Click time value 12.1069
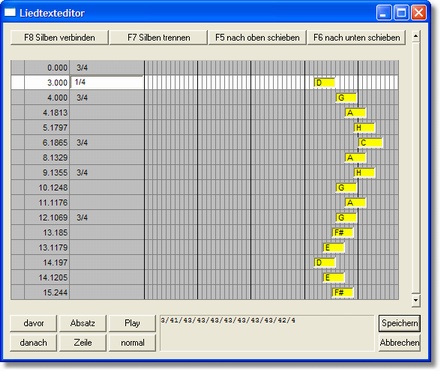Viewport: 440px width, 371px height. [53, 218]
